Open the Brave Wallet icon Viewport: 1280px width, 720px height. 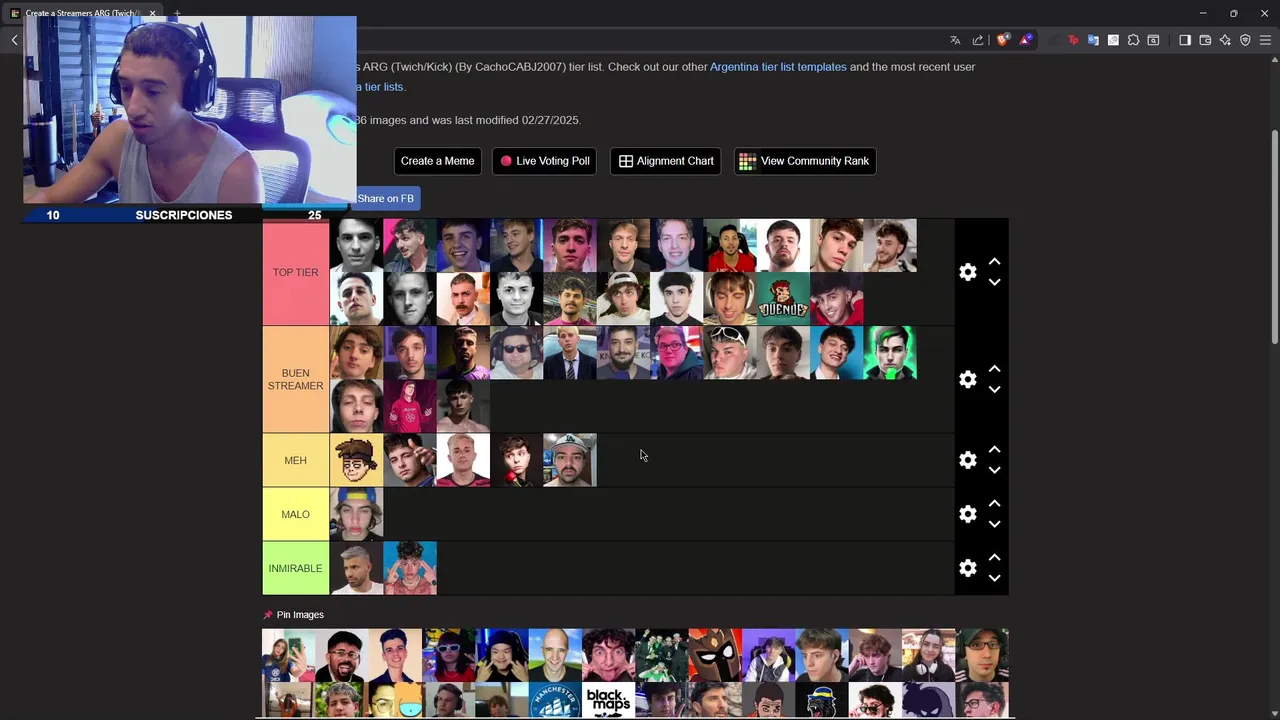tap(1205, 40)
